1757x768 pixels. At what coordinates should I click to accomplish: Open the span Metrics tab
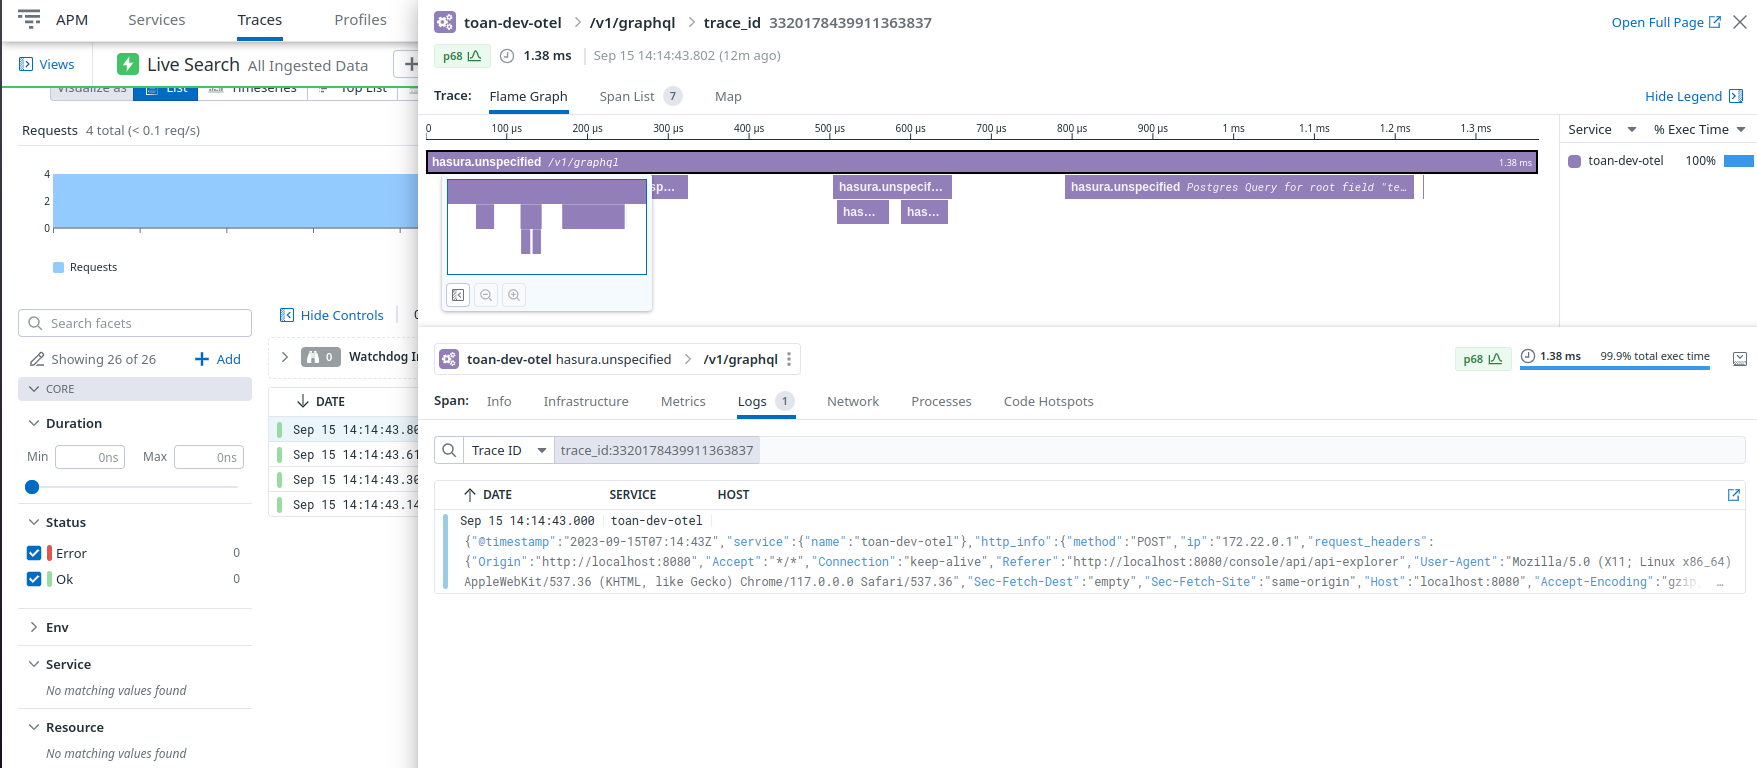click(x=683, y=401)
